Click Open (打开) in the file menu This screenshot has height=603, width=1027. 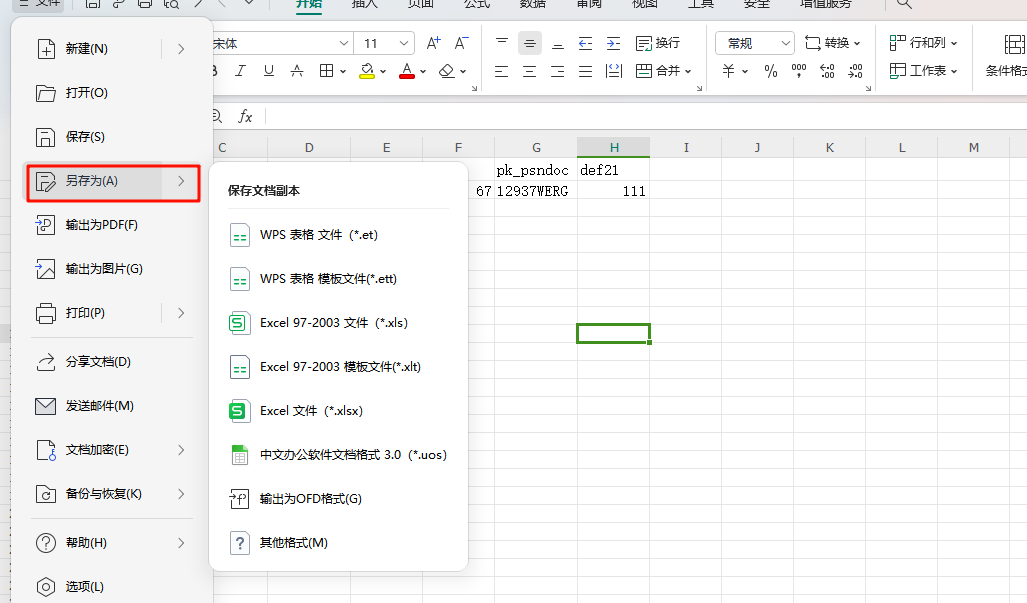click(111, 93)
